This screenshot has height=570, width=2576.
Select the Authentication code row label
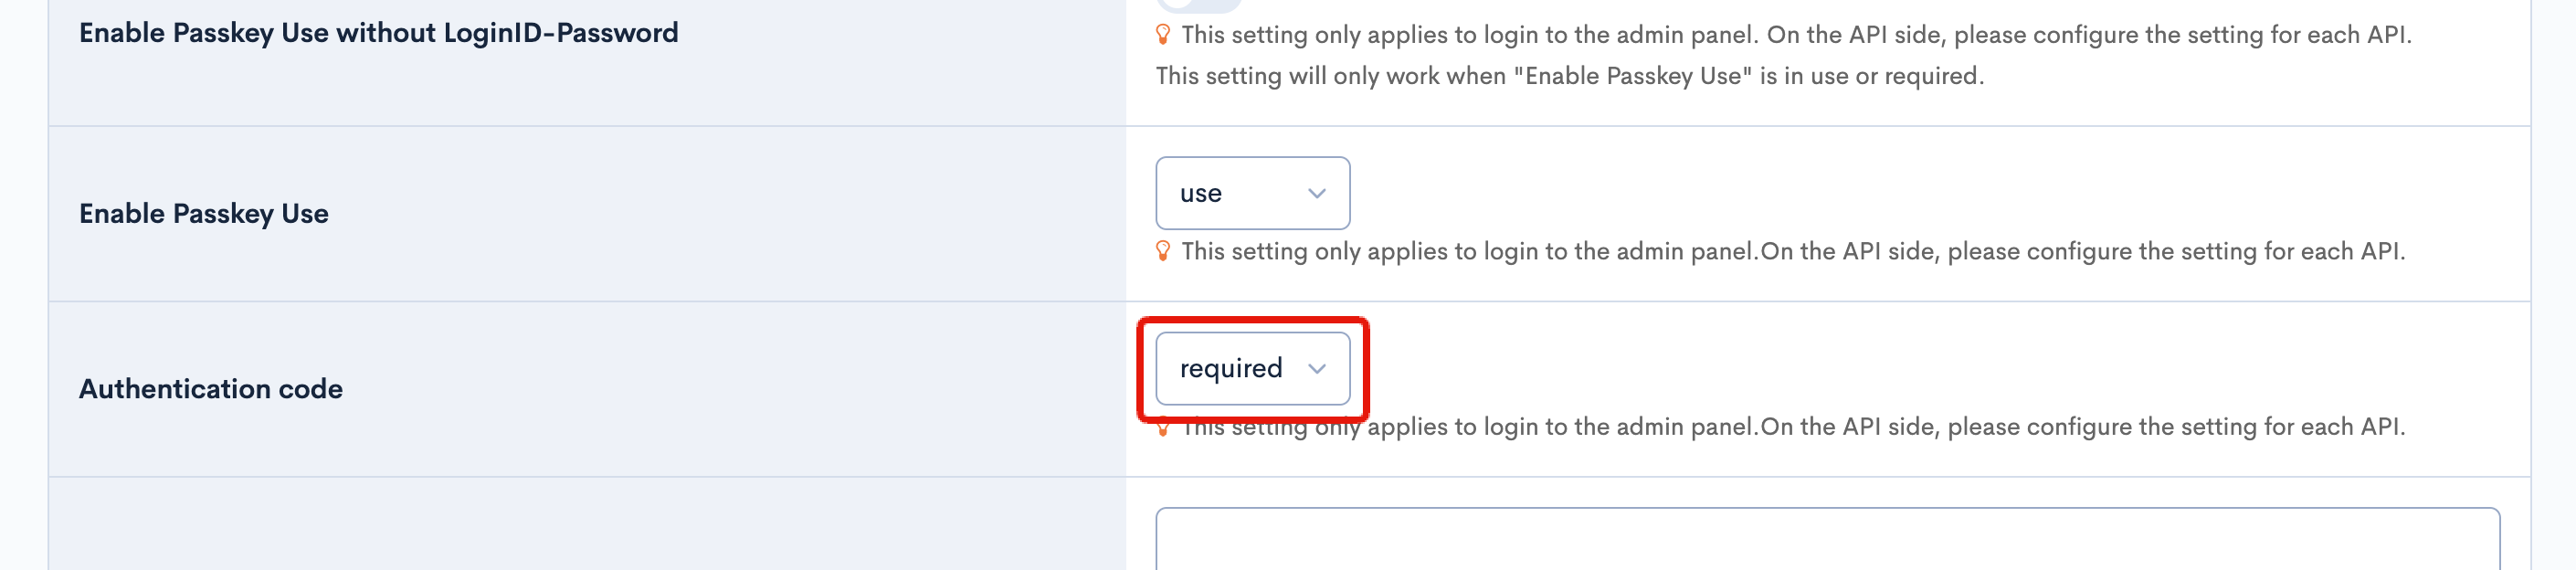(210, 389)
